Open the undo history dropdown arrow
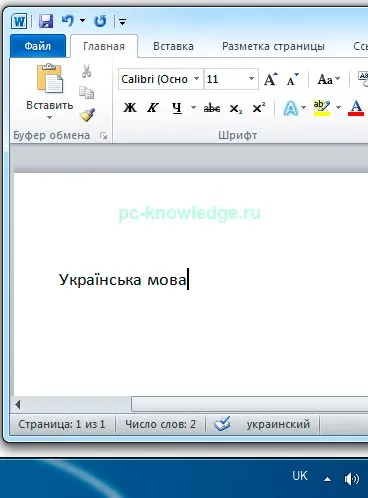The height and width of the screenshot is (498, 368). click(82, 21)
